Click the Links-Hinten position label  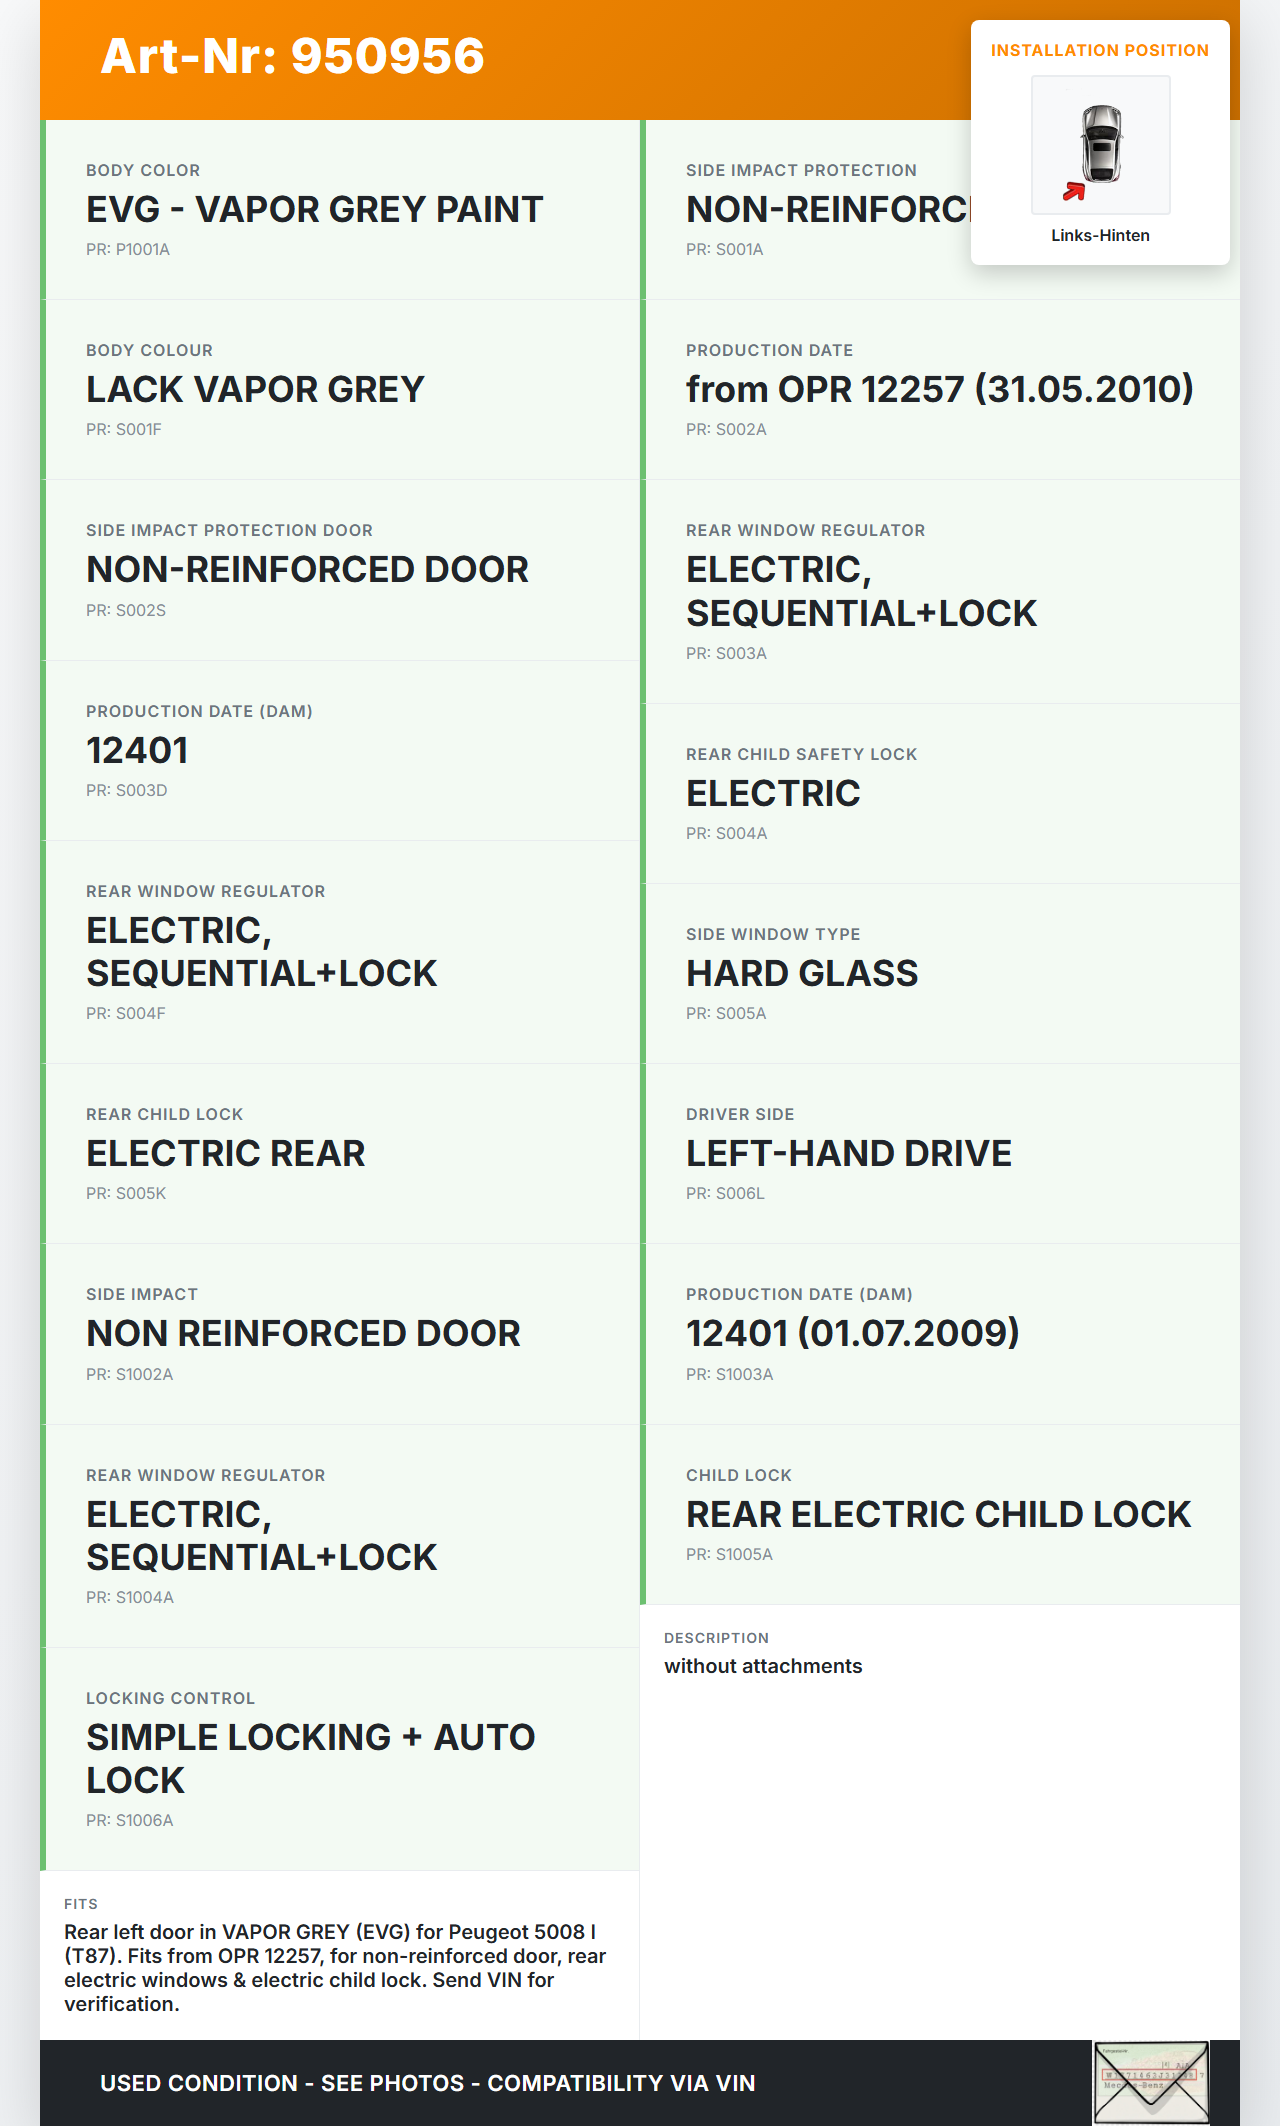pos(1100,235)
